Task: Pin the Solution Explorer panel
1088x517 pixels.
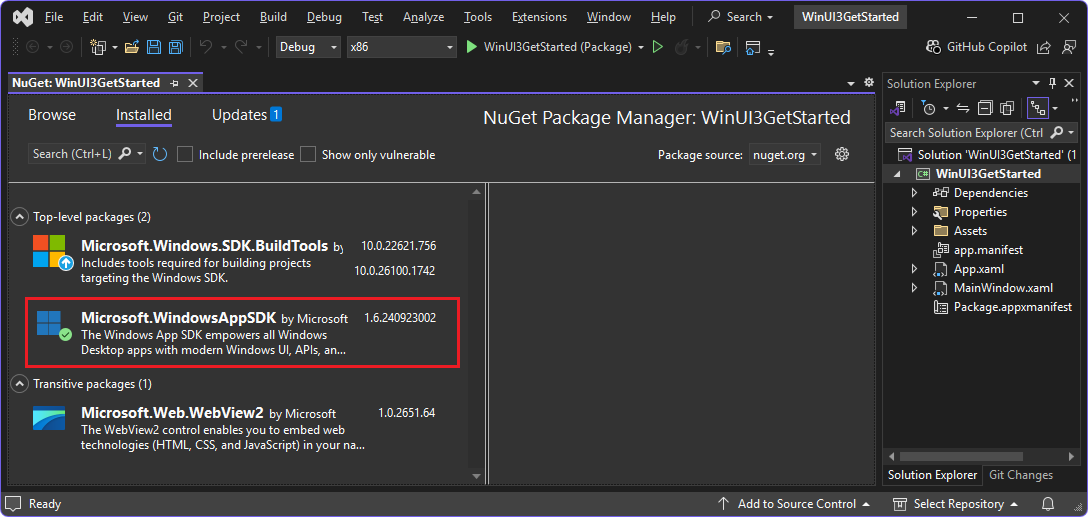Action: tap(1053, 83)
